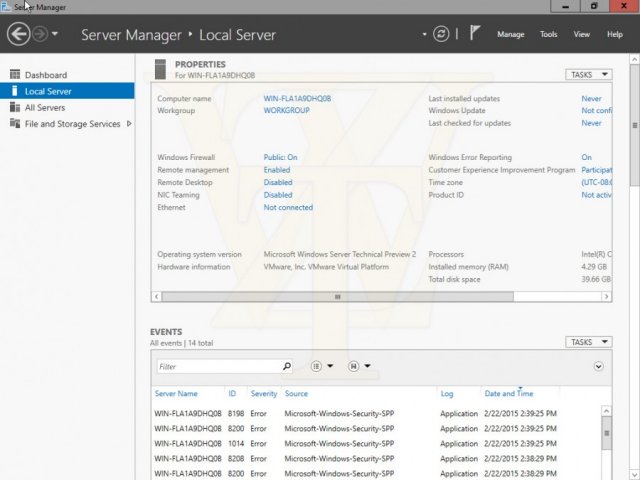Click the events list criteria icon

tap(316, 366)
